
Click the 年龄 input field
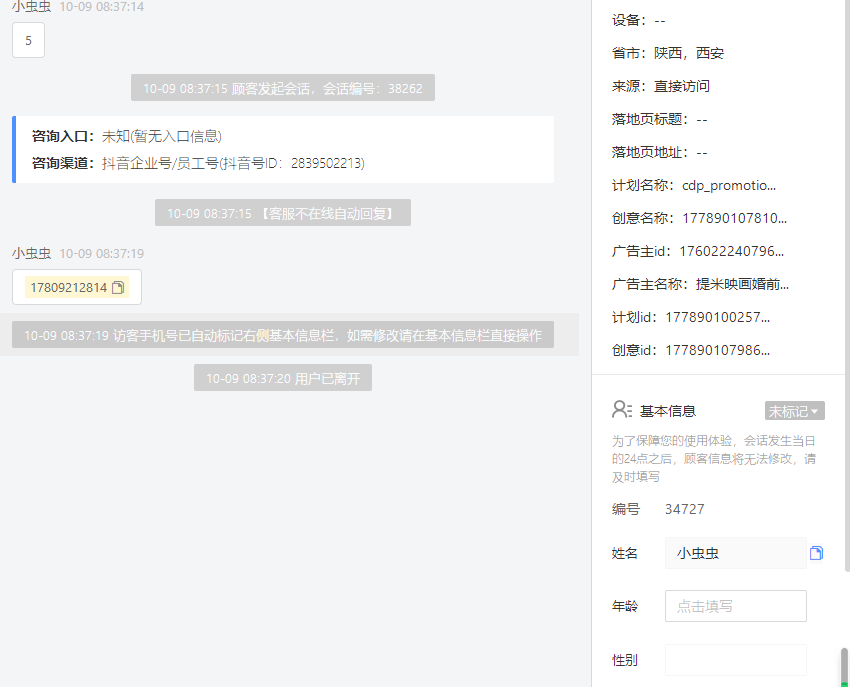coord(736,606)
